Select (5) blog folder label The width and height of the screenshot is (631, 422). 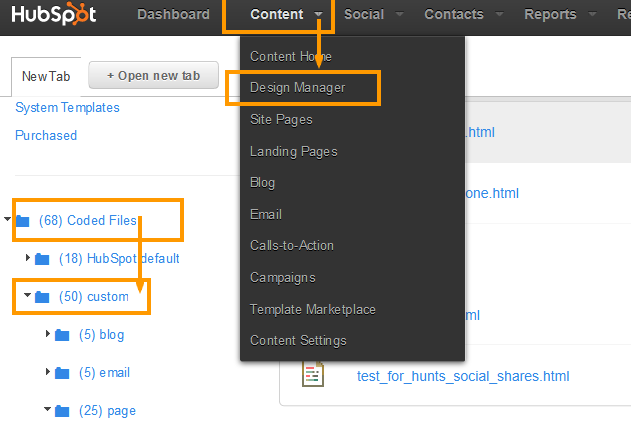point(101,335)
